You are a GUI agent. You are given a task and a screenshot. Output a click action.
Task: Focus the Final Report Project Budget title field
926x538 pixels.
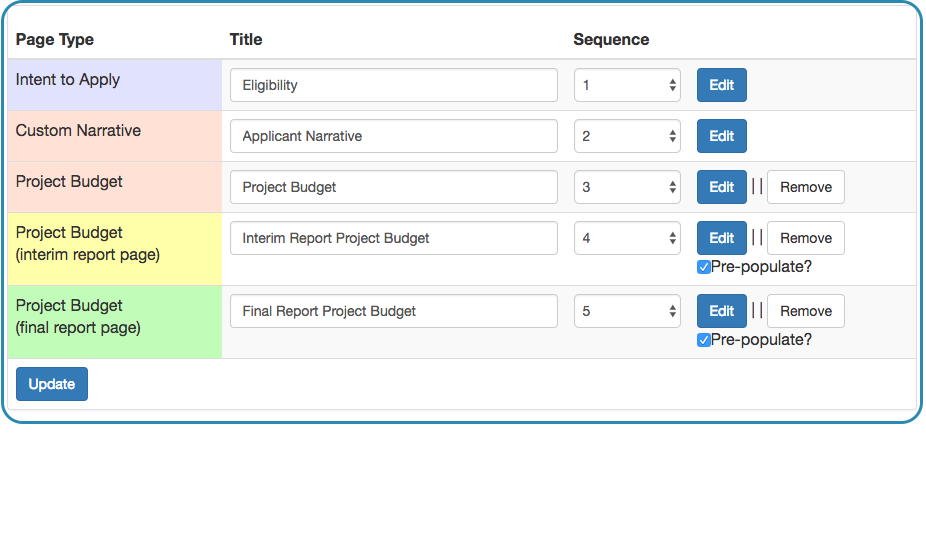click(x=394, y=311)
